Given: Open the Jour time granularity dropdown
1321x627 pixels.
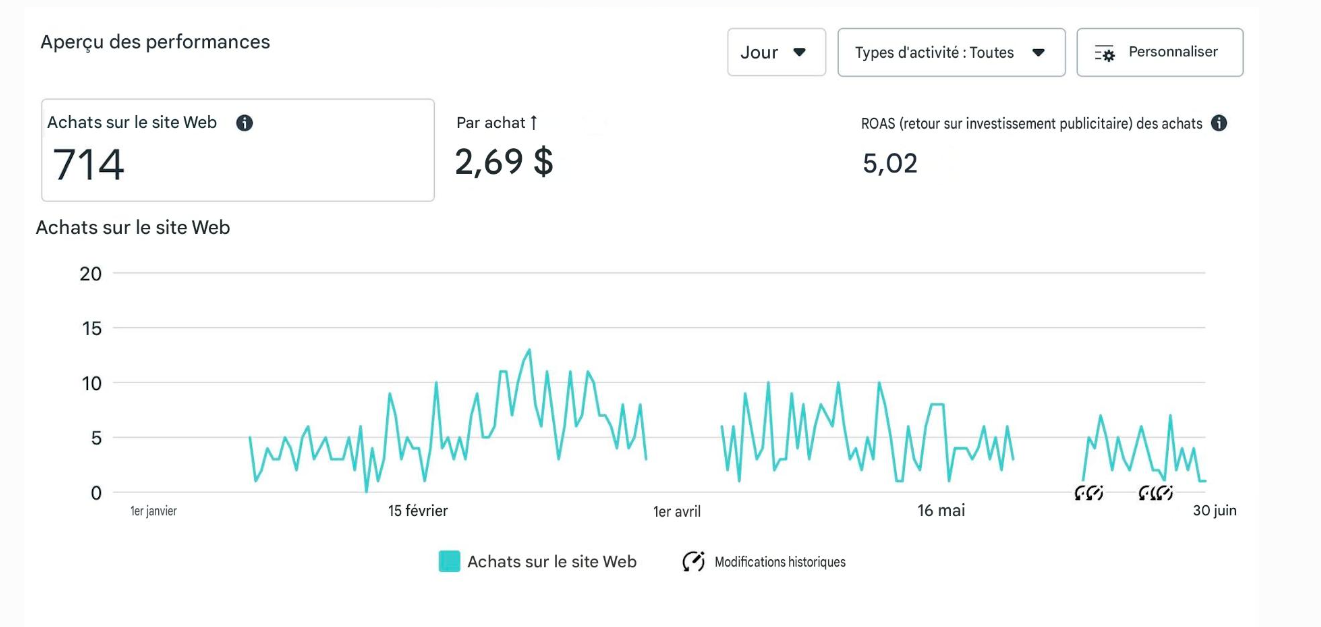Looking at the screenshot, I should (x=776, y=52).
